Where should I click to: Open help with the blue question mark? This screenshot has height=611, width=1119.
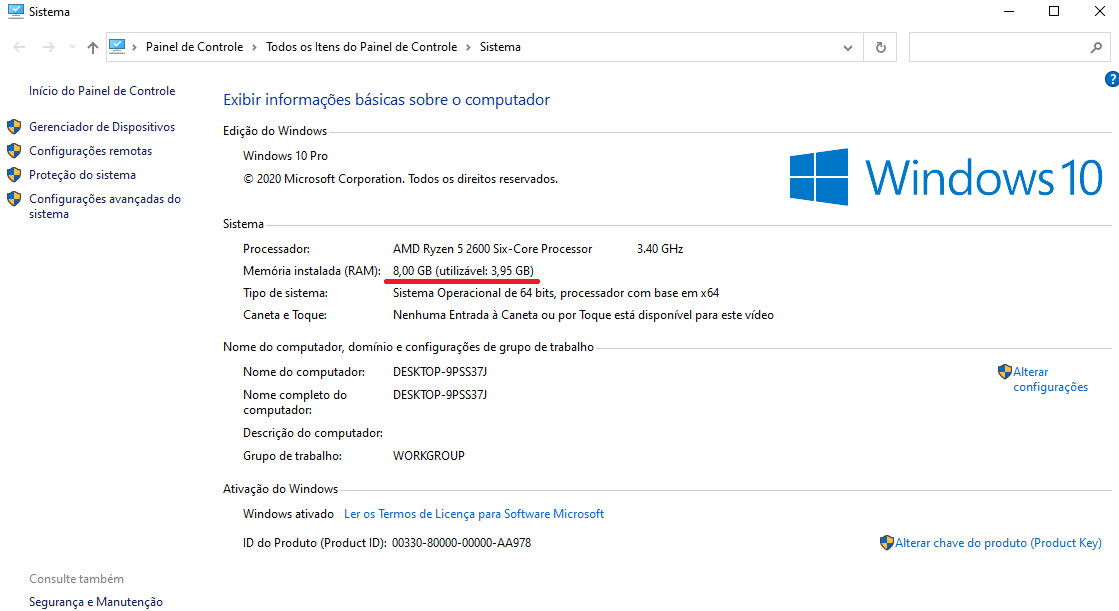click(x=1112, y=79)
